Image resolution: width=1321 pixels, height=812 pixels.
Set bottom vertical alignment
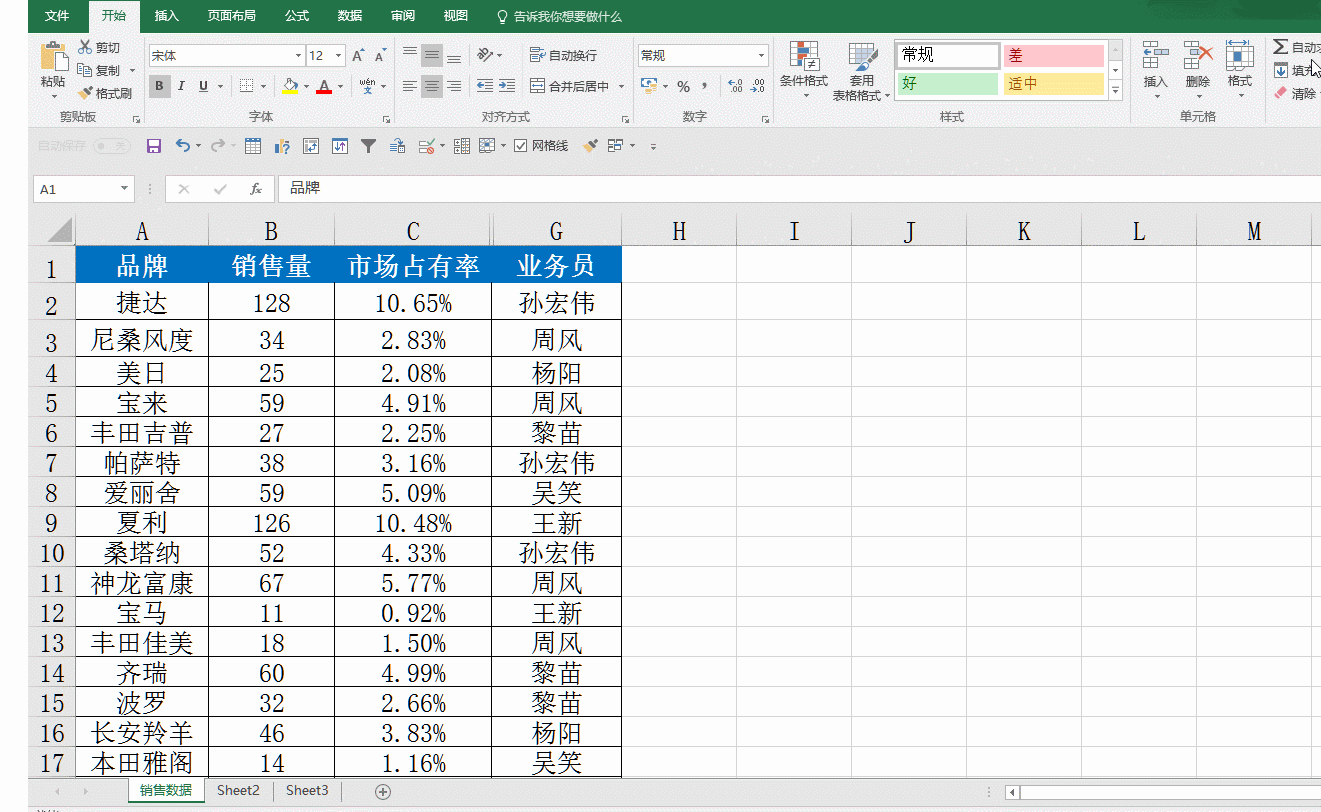(454, 56)
